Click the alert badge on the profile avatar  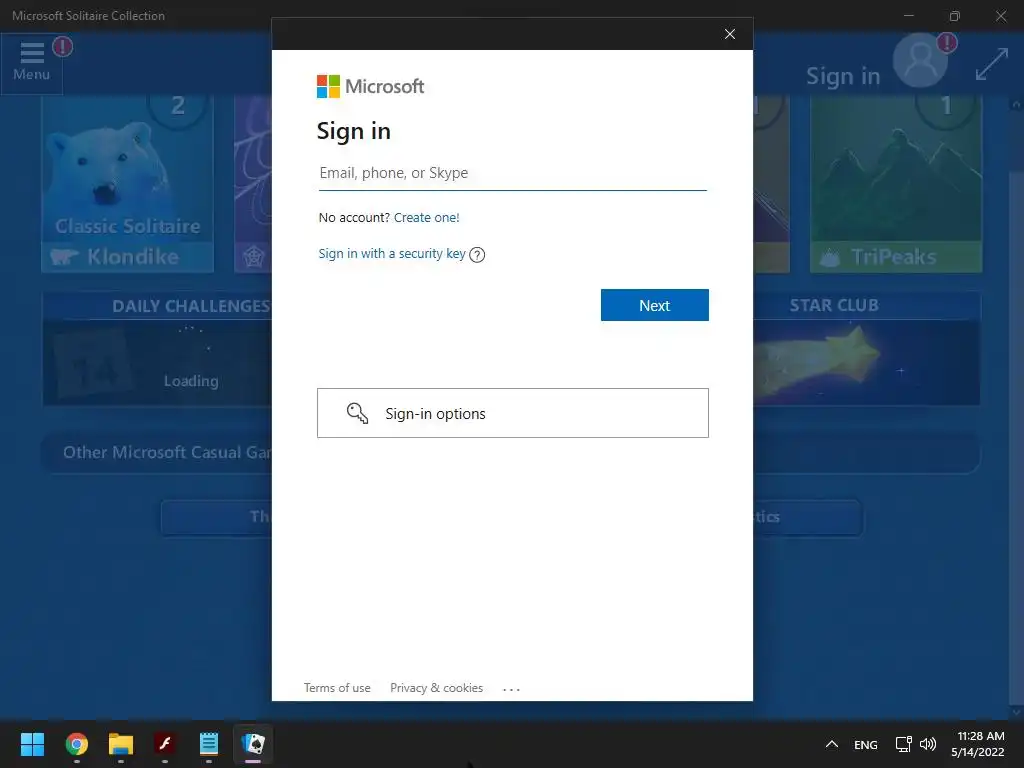point(947,43)
